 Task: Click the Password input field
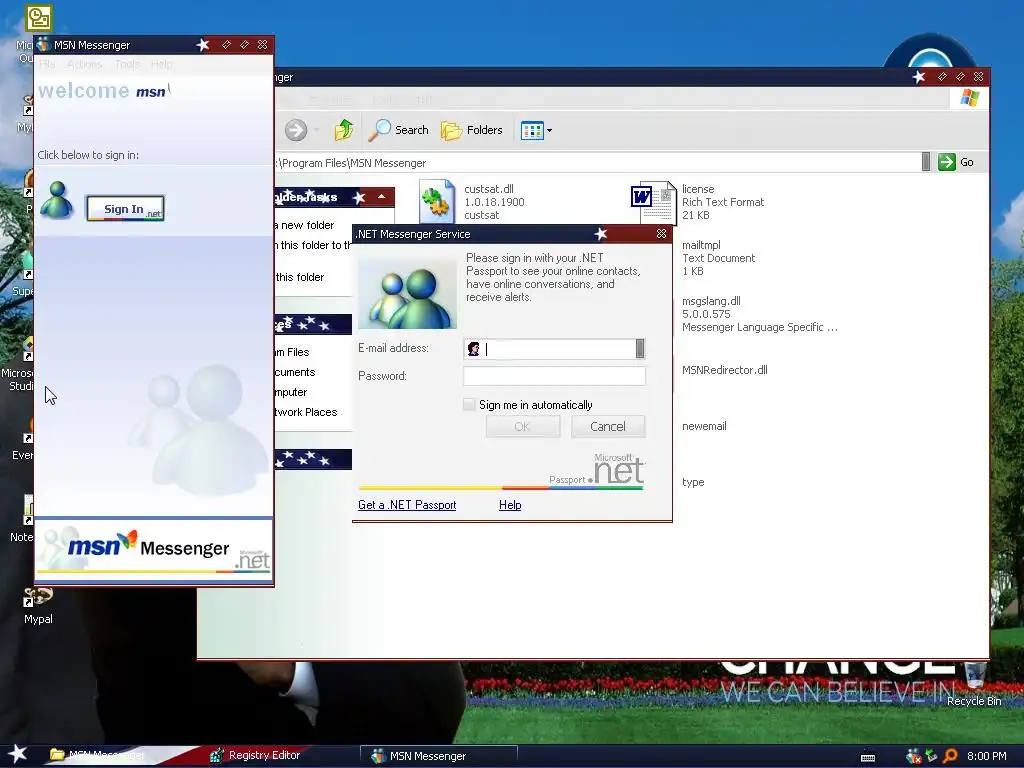point(554,376)
